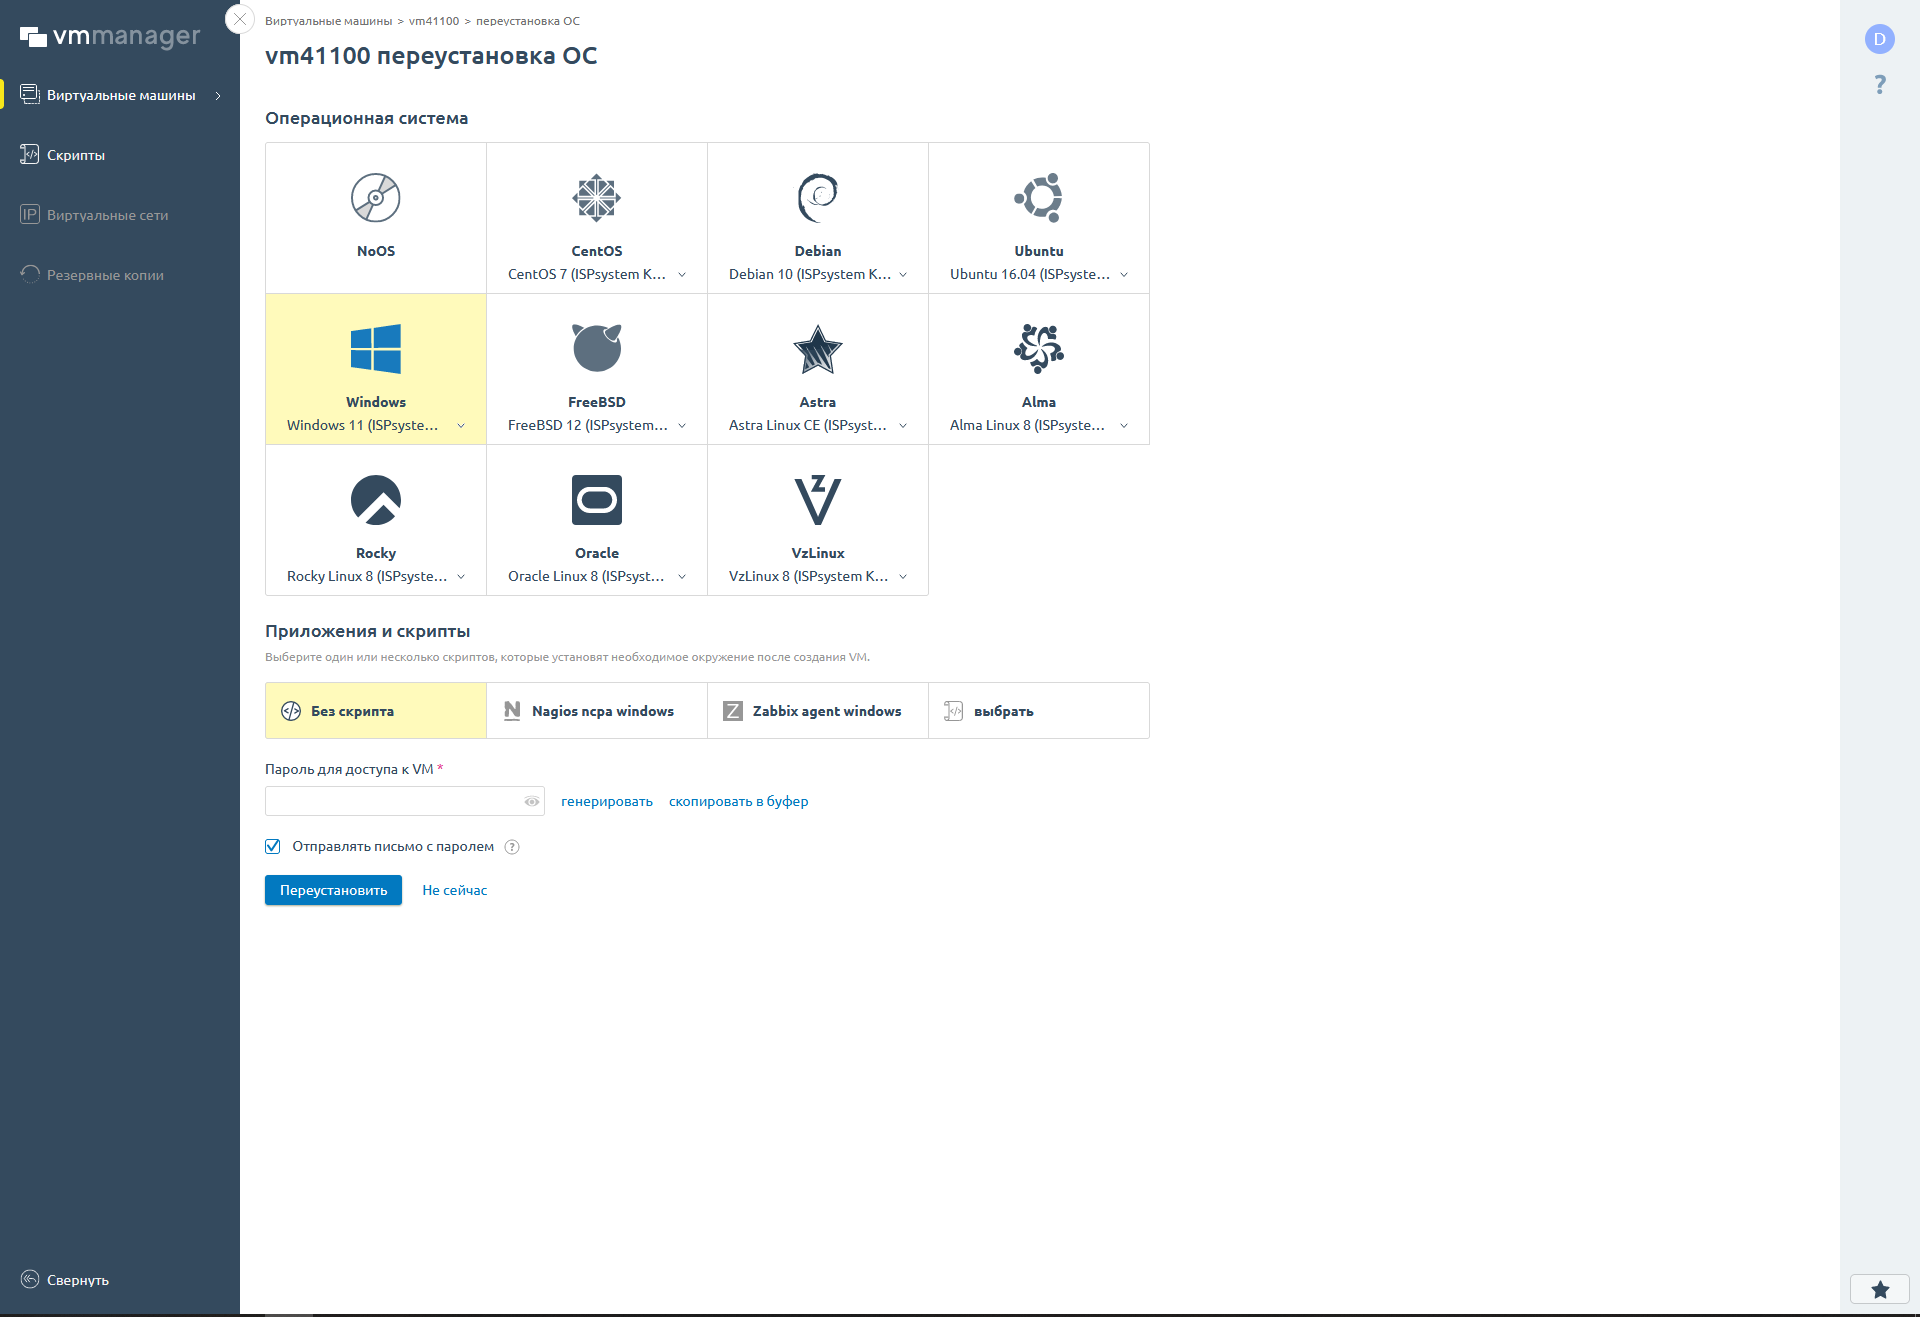This screenshot has width=1920, height=1317.
Task: Click the Виртуальные сети IP icon
Action: [x=30, y=215]
